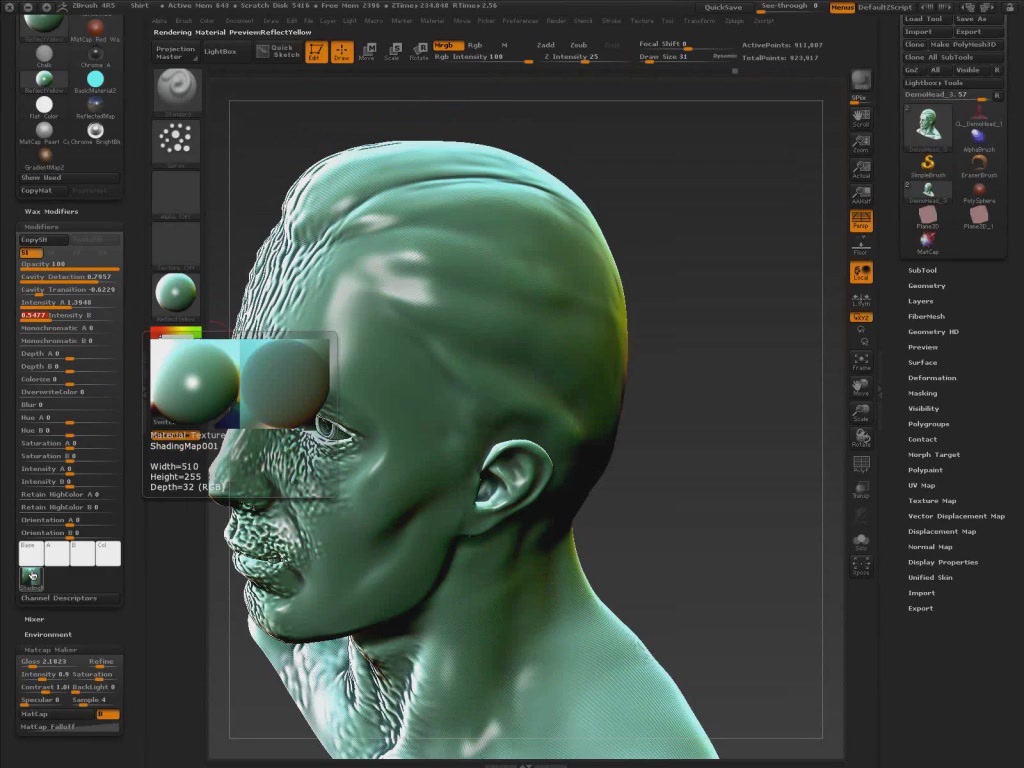
Task: Select the PolySphere tool
Action: [x=978, y=192]
